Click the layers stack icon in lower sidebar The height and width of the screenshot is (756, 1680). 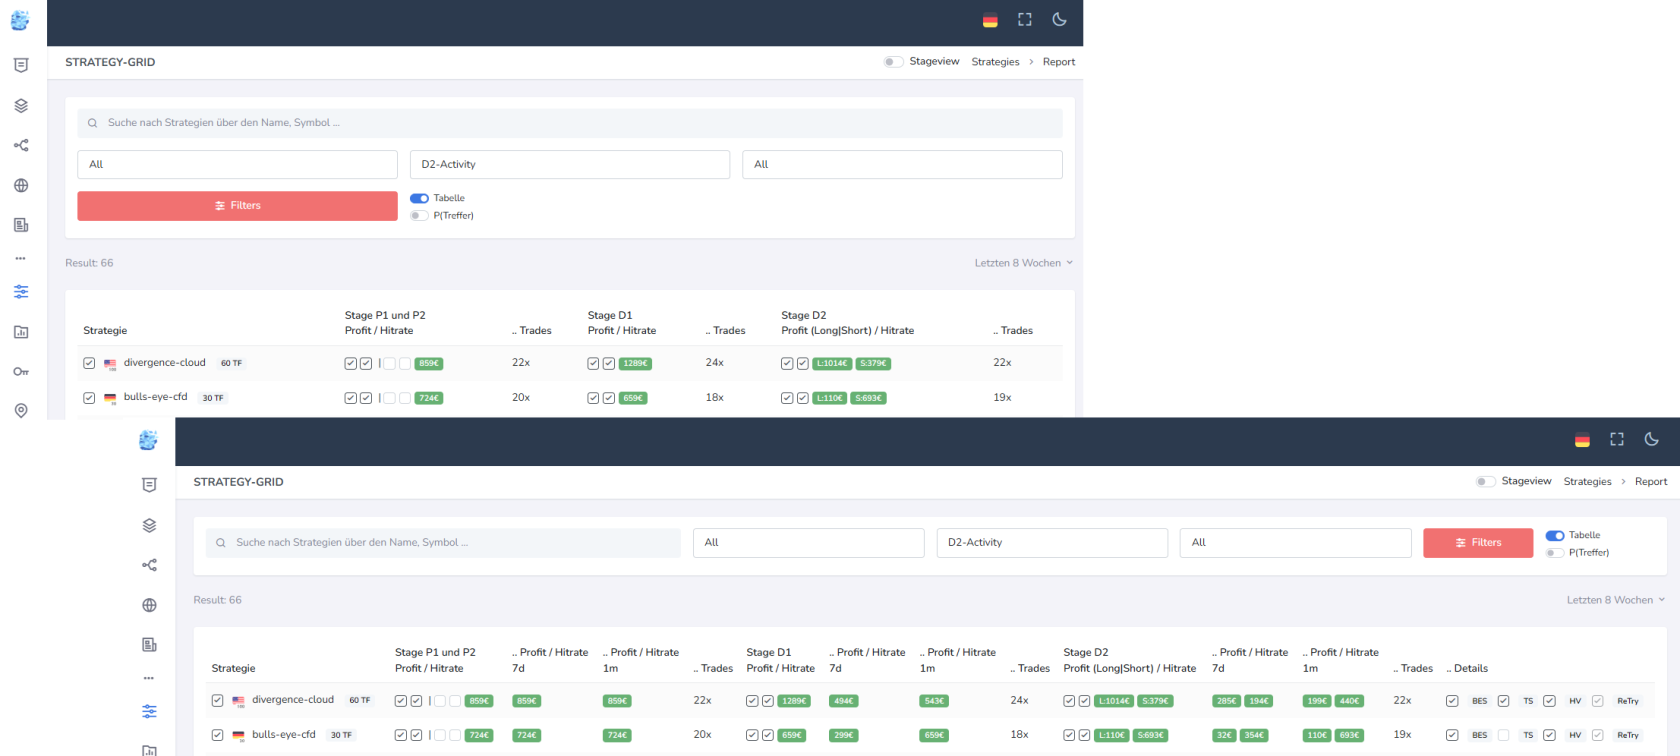tap(149, 525)
